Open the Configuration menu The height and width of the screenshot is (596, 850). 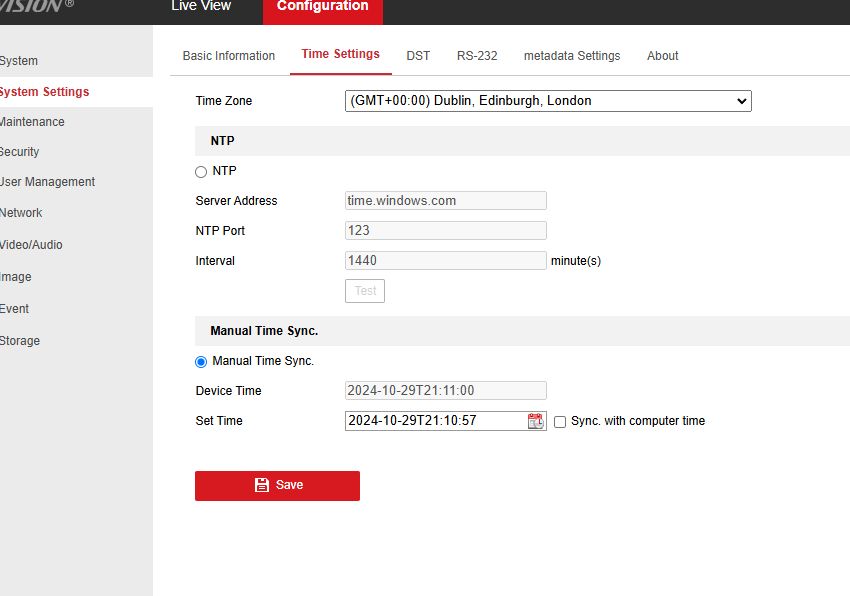click(322, 6)
